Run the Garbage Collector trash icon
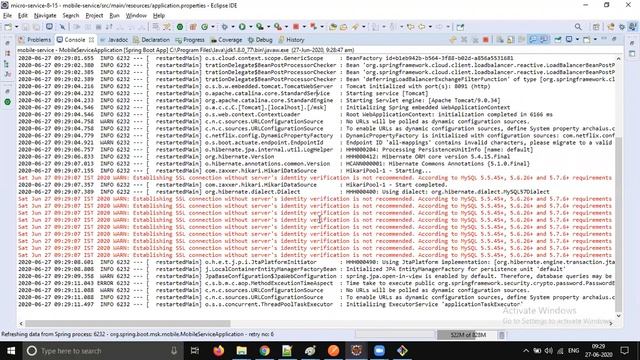 502,335
